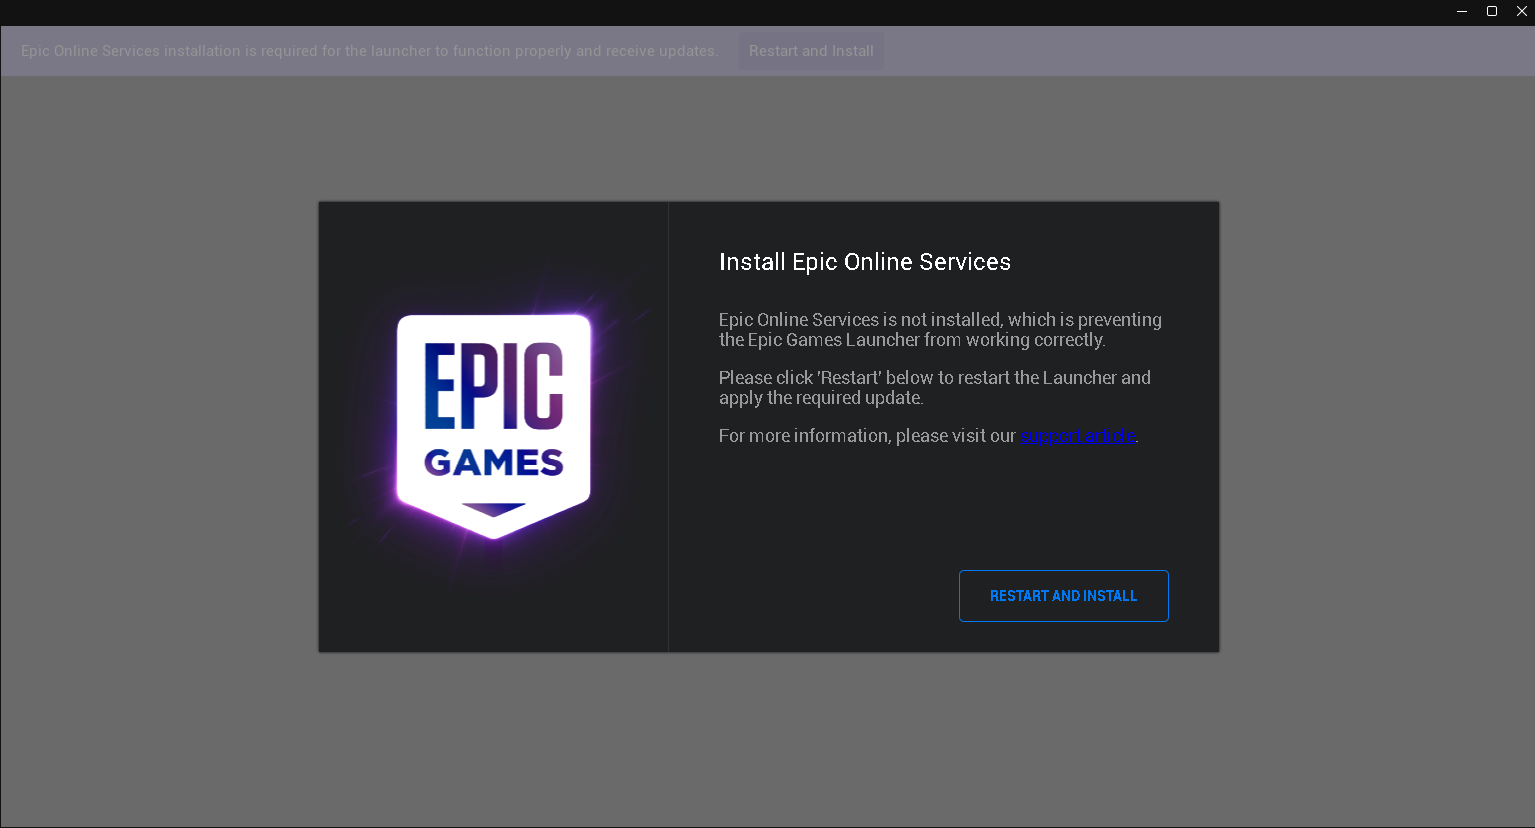The height and width of the screenshot is (828, 1535).
Task: Click the banner message about Epic Online Services installation
Action: click(369, 51)
